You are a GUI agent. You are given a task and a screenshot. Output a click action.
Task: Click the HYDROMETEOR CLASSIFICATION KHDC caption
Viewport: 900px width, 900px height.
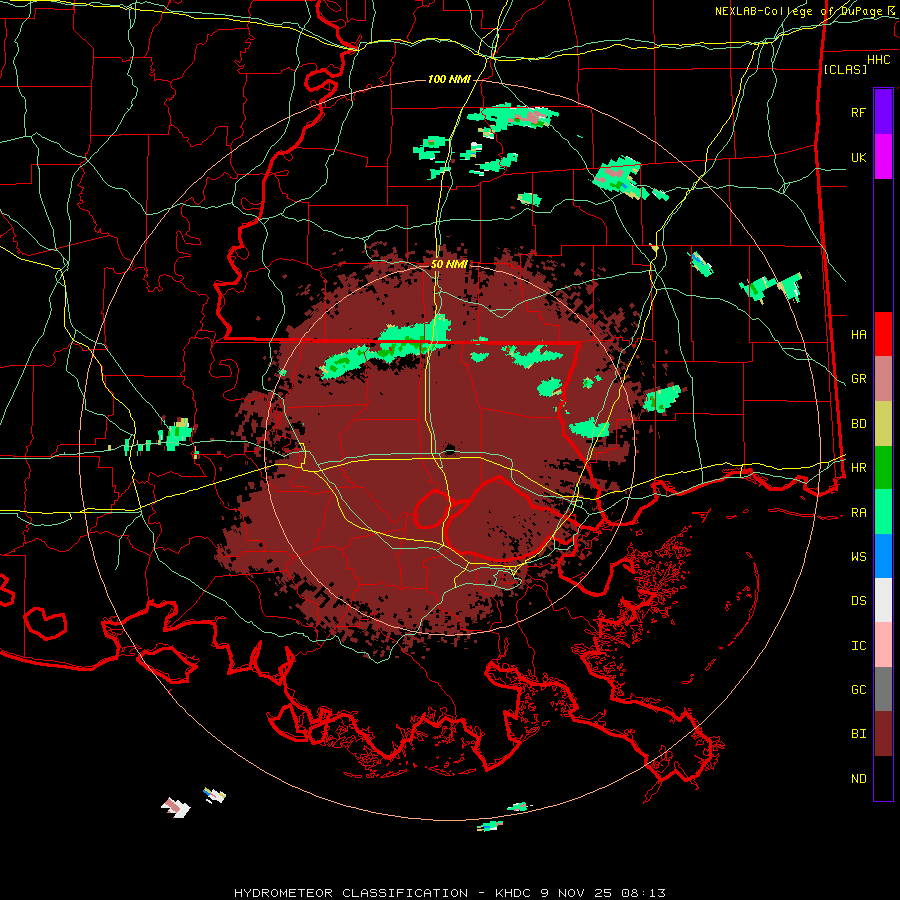450,893
